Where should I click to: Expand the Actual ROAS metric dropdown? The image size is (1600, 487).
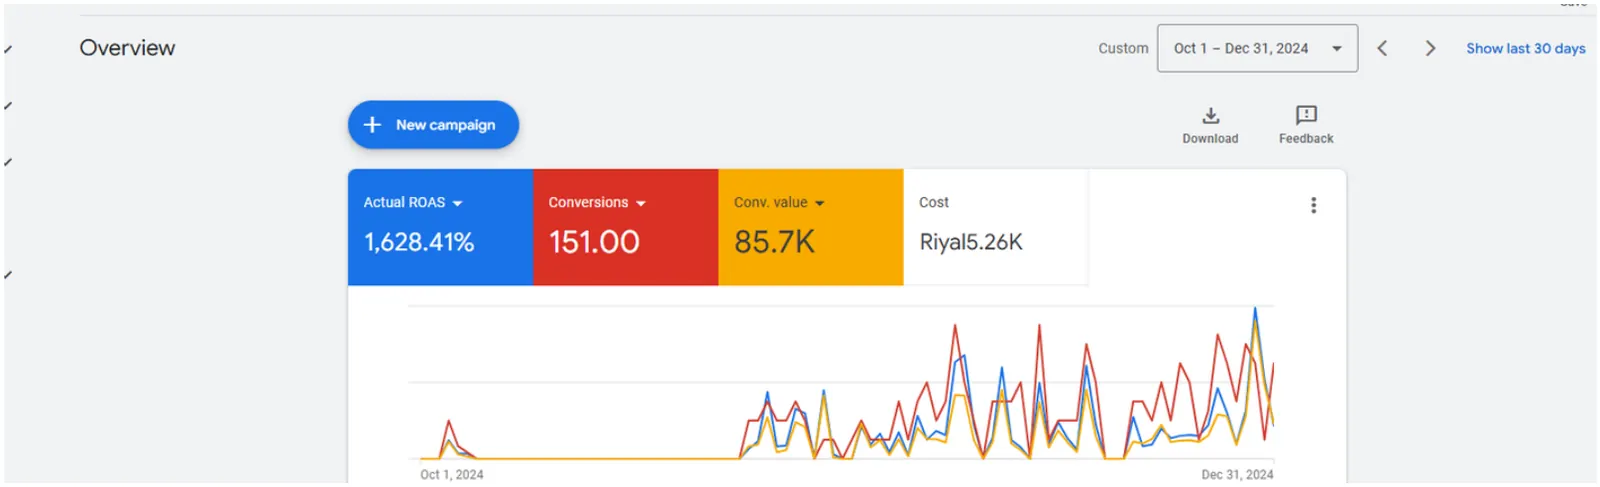coord(413,202)
